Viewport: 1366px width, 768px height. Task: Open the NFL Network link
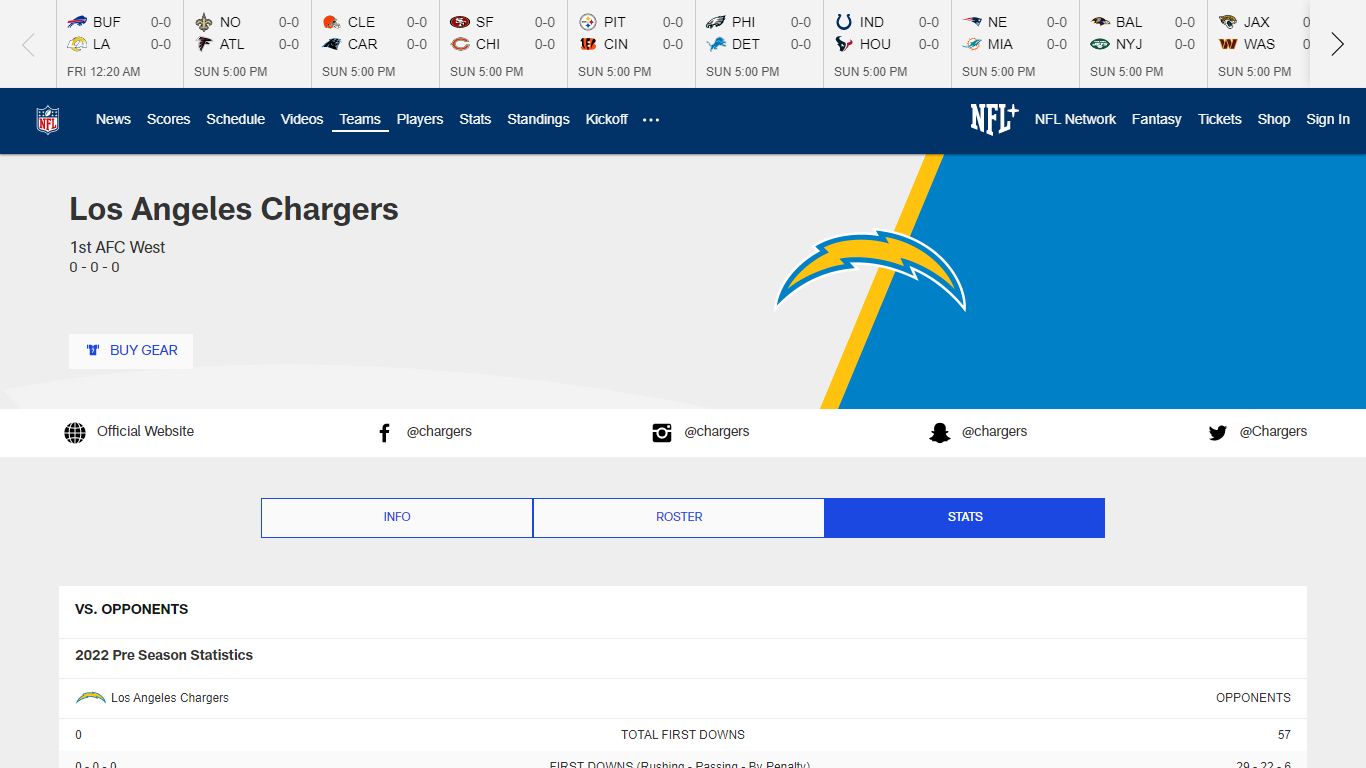pyautogui.click(x=1075, y=119)
